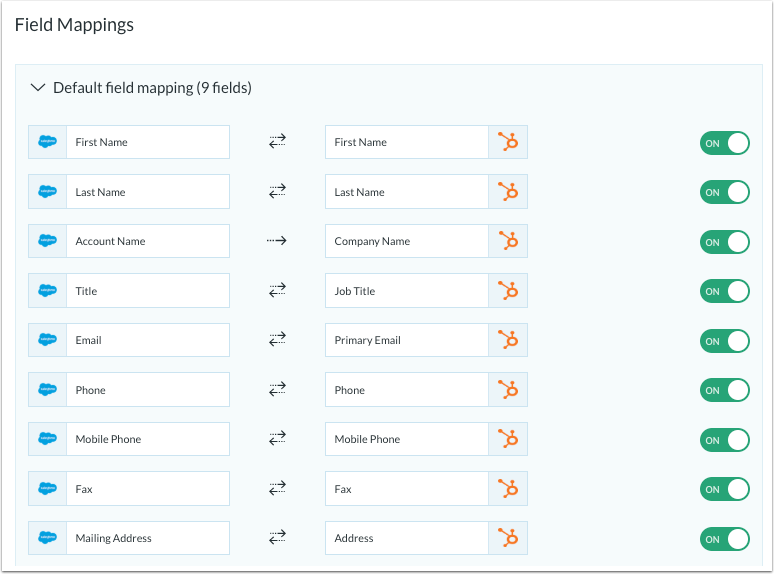Click HubSpot icon beside HubSpot Mobile Phone field

(x=508, y=439)
